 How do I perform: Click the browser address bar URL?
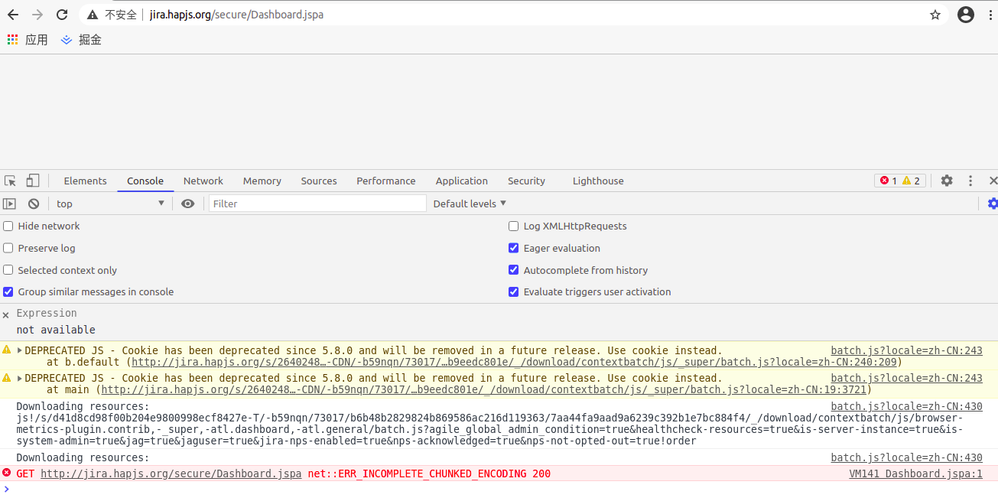[236, 15]
